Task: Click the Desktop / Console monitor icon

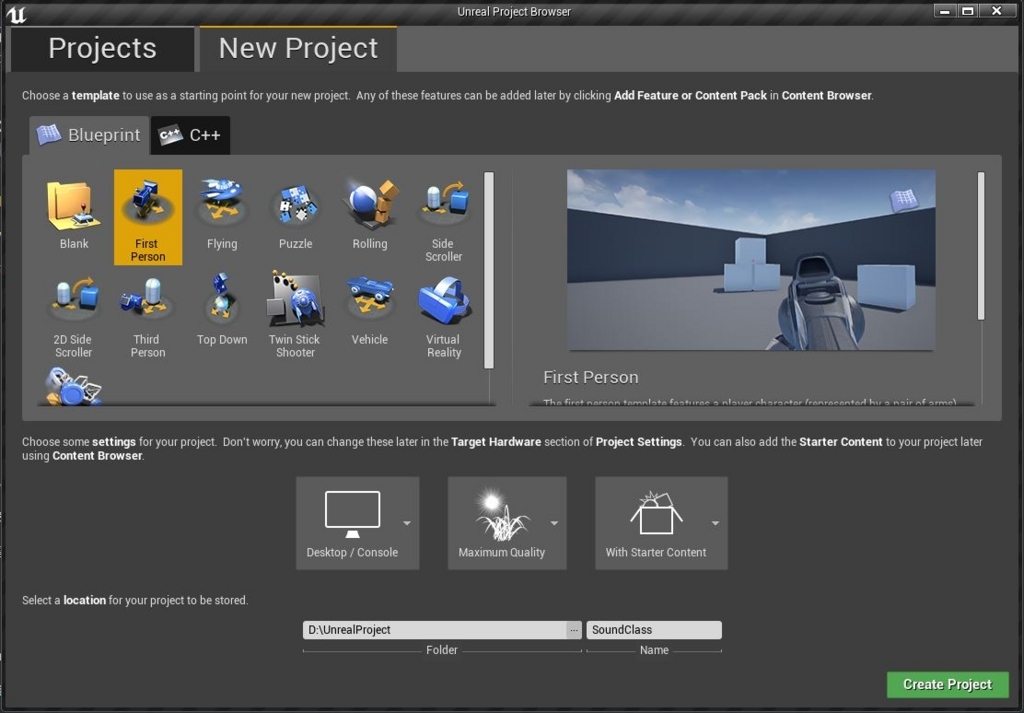Action: 353,515
